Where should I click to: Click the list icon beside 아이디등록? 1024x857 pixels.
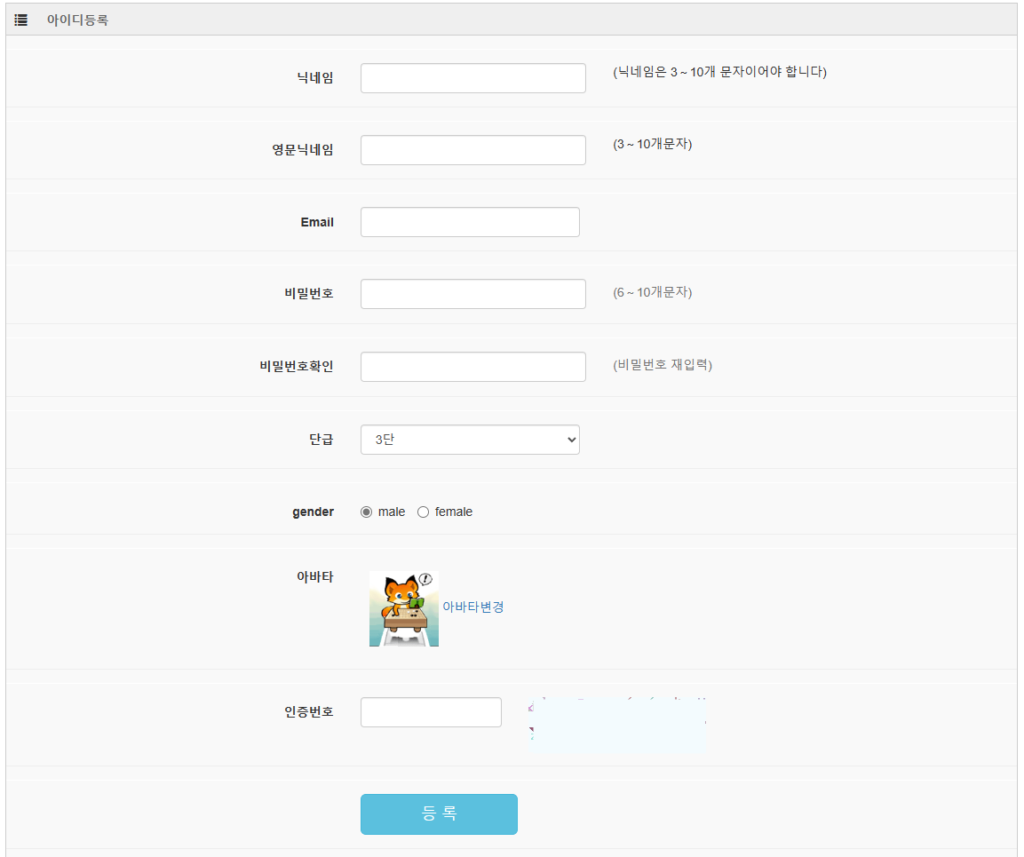tap(21, 20)
